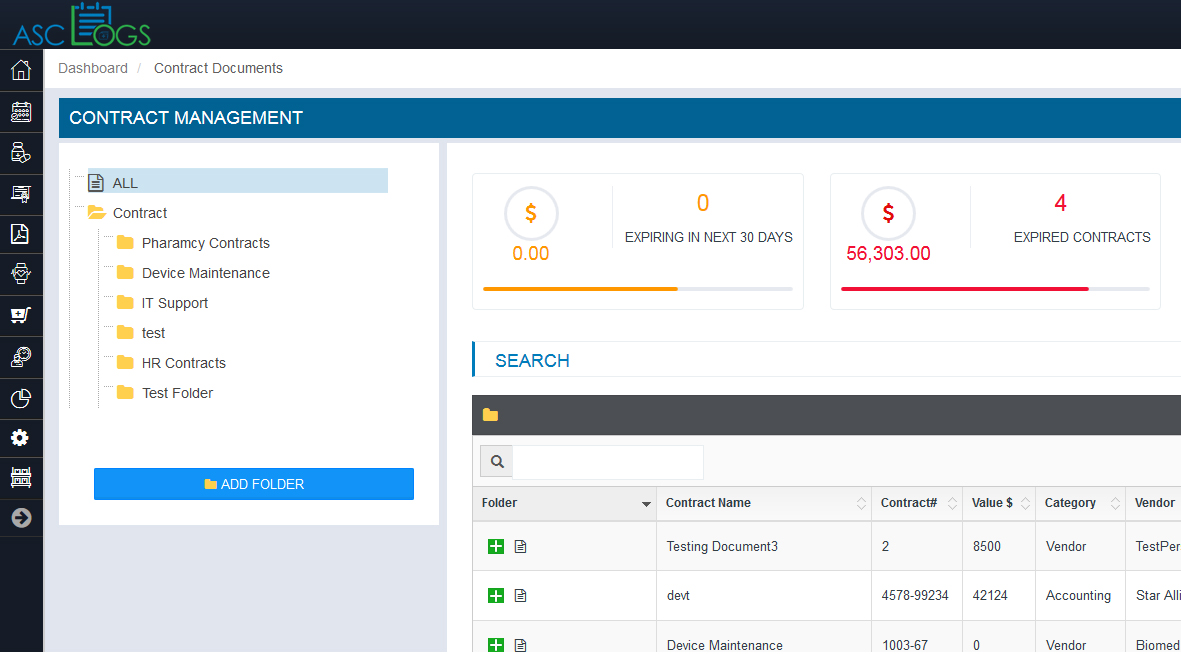
Task: Click the table search input field
Action: point(607,462)
